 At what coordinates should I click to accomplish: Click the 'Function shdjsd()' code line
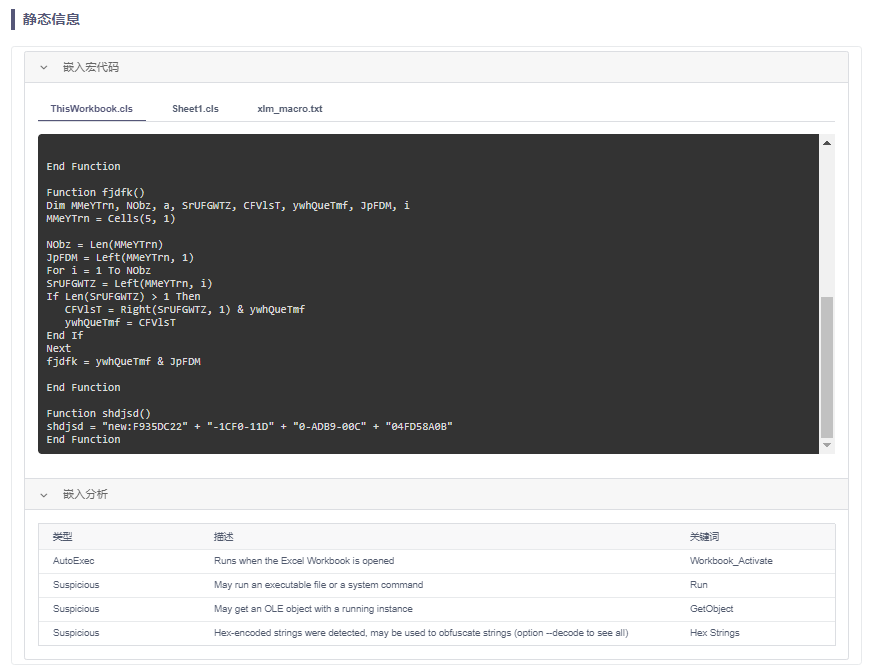pyautogui.click(x=99, y=413)
